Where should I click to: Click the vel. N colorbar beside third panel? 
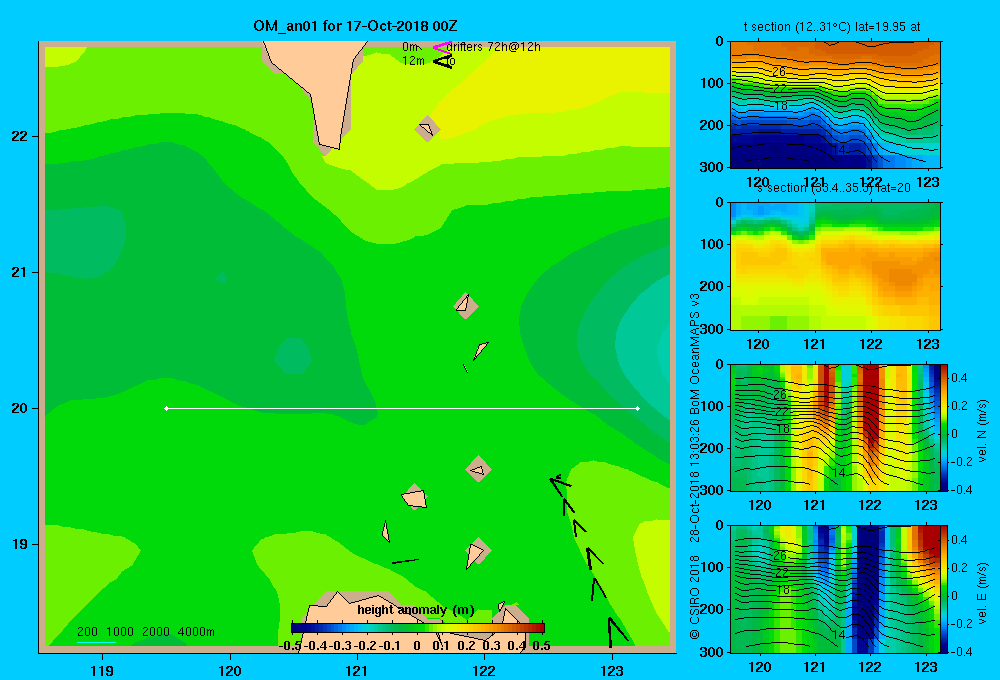tap(945, 428)
